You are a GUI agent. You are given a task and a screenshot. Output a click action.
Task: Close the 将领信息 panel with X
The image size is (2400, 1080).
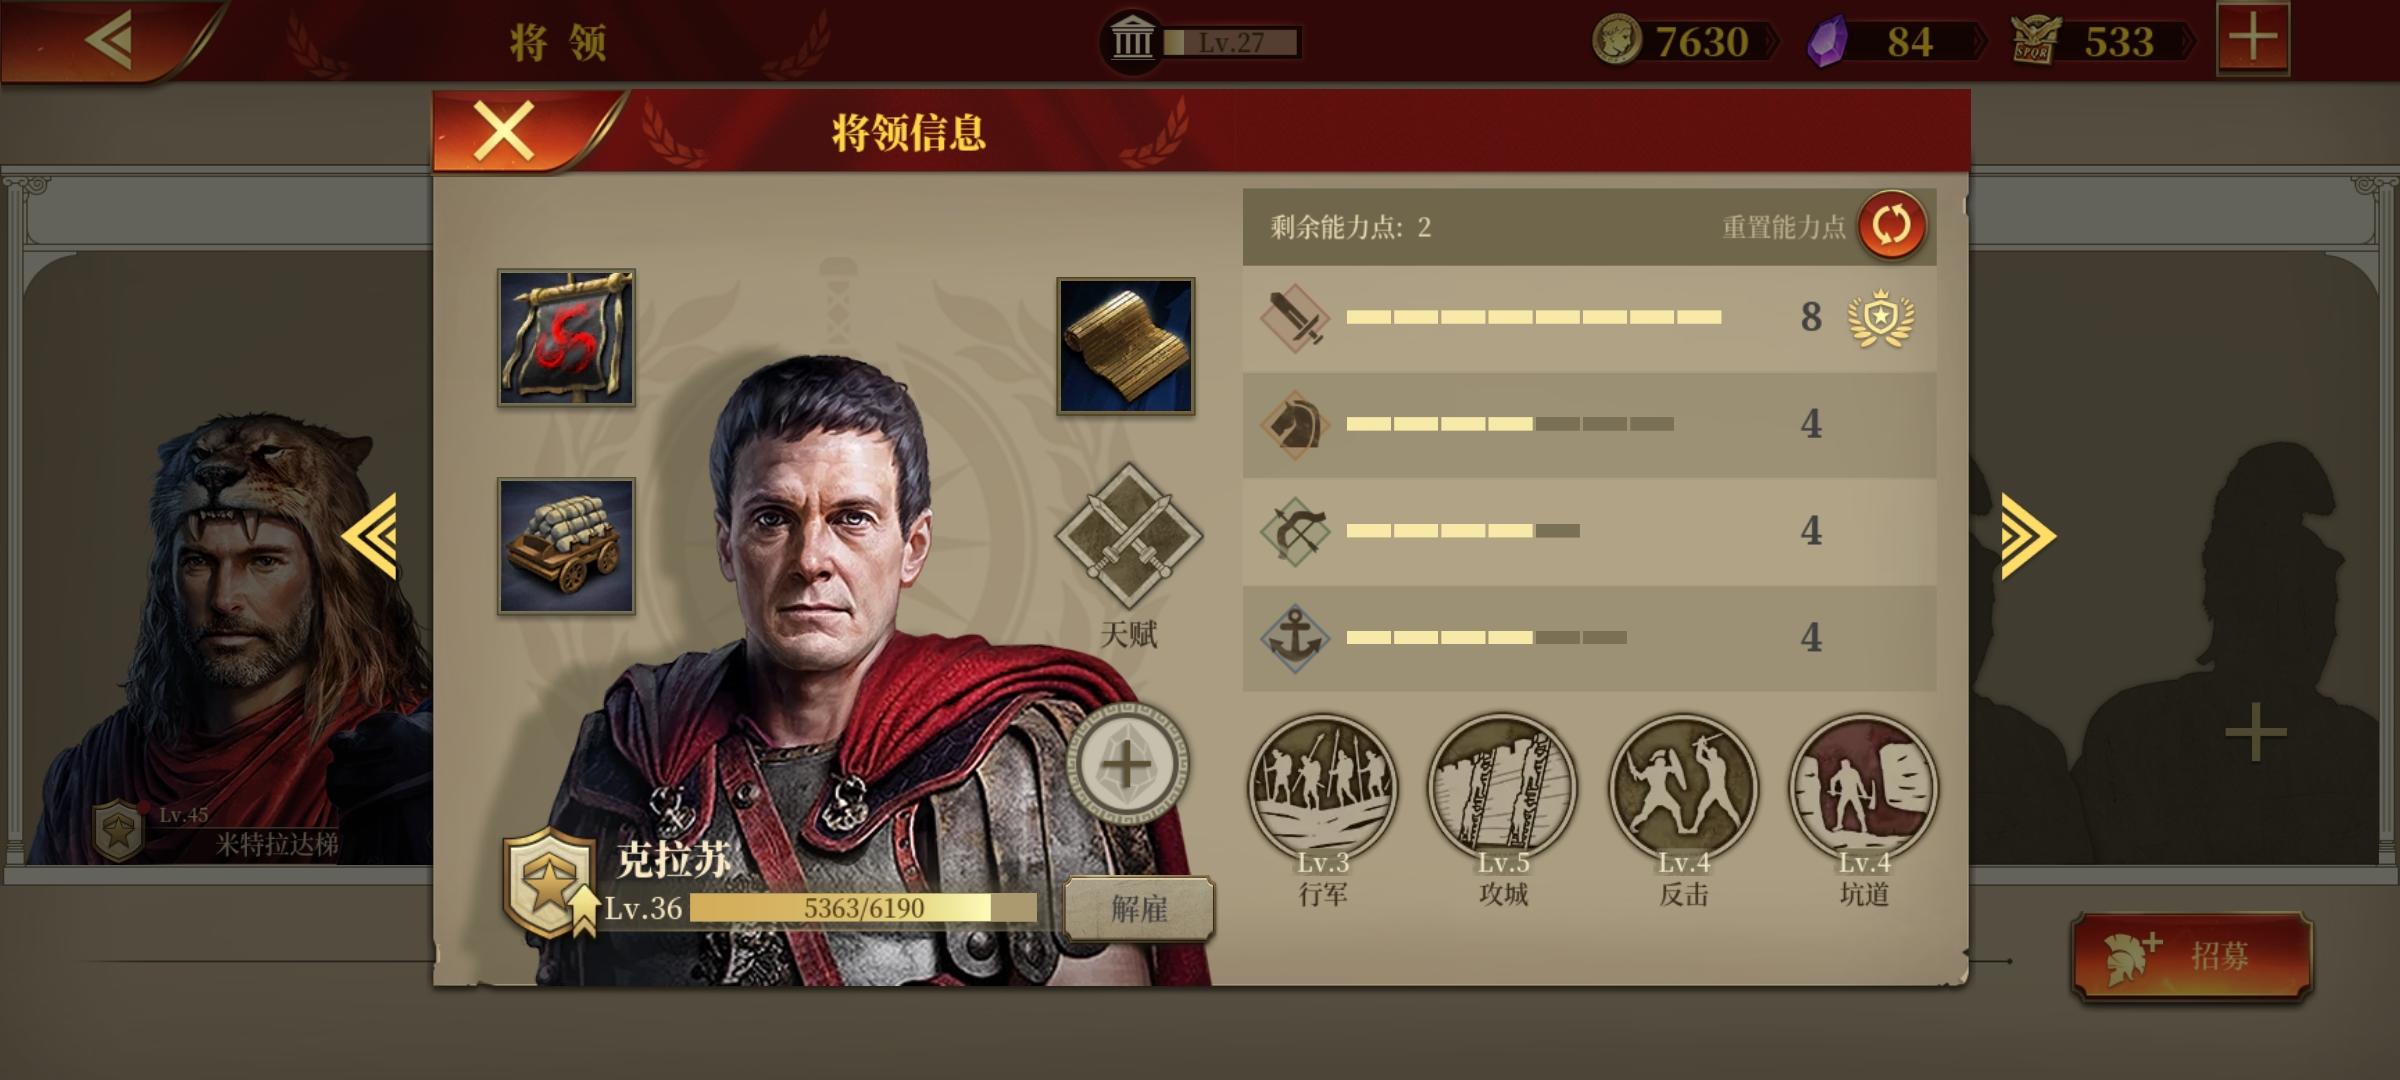point(503,131)
